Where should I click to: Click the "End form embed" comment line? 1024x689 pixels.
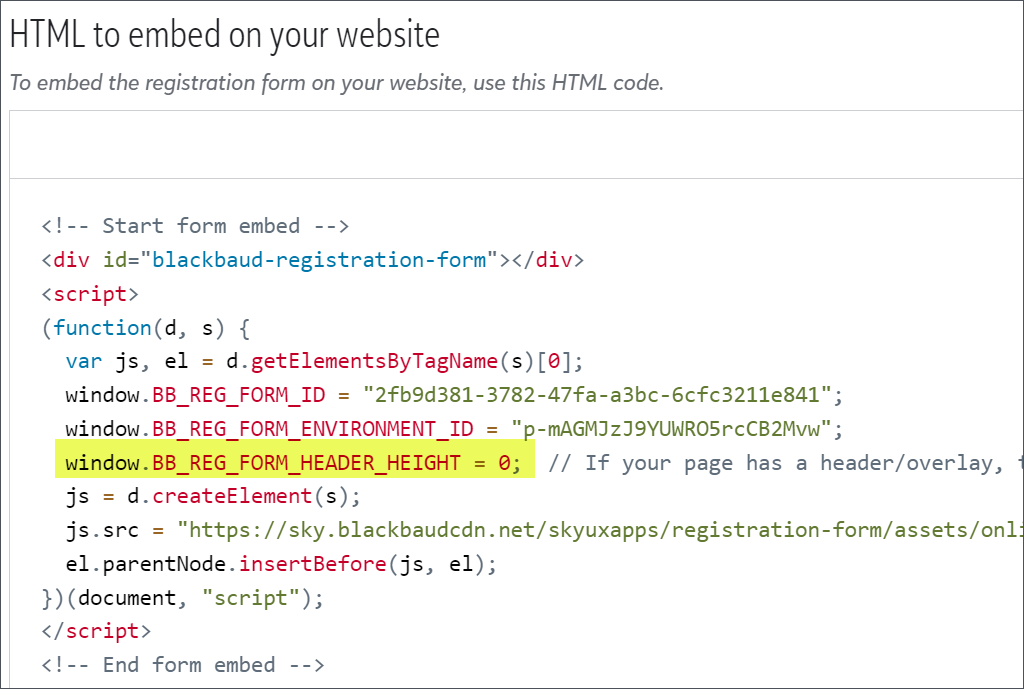(183, 665)
